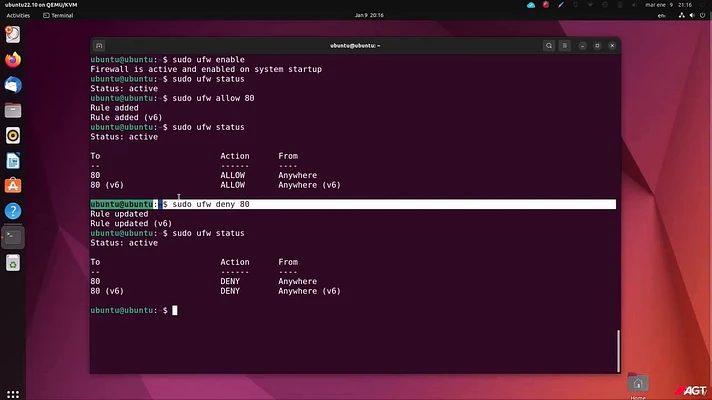Image resolution: width=712 pixels, height=400 pixels.
Task: Open Help from the dock
Action: point(13,211)
